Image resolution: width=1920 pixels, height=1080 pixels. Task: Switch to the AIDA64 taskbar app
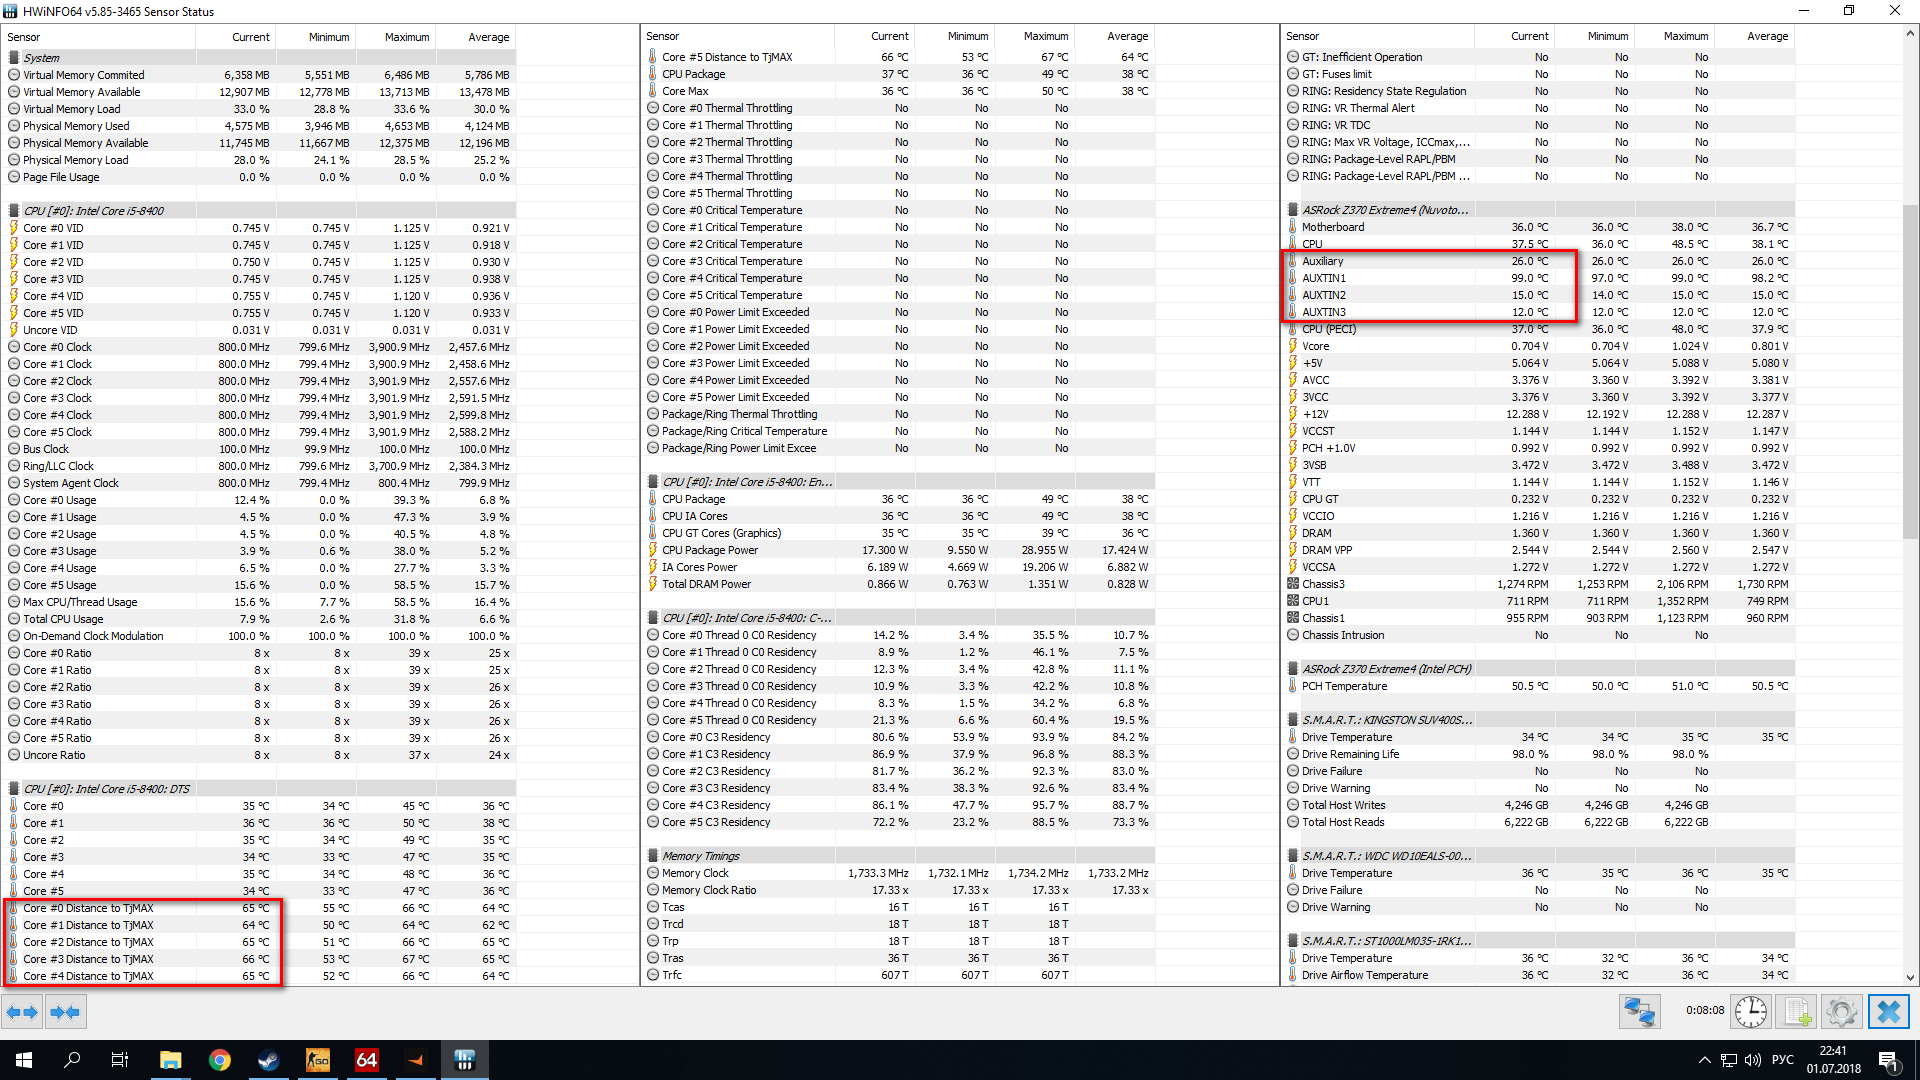tap(367, 1060)
